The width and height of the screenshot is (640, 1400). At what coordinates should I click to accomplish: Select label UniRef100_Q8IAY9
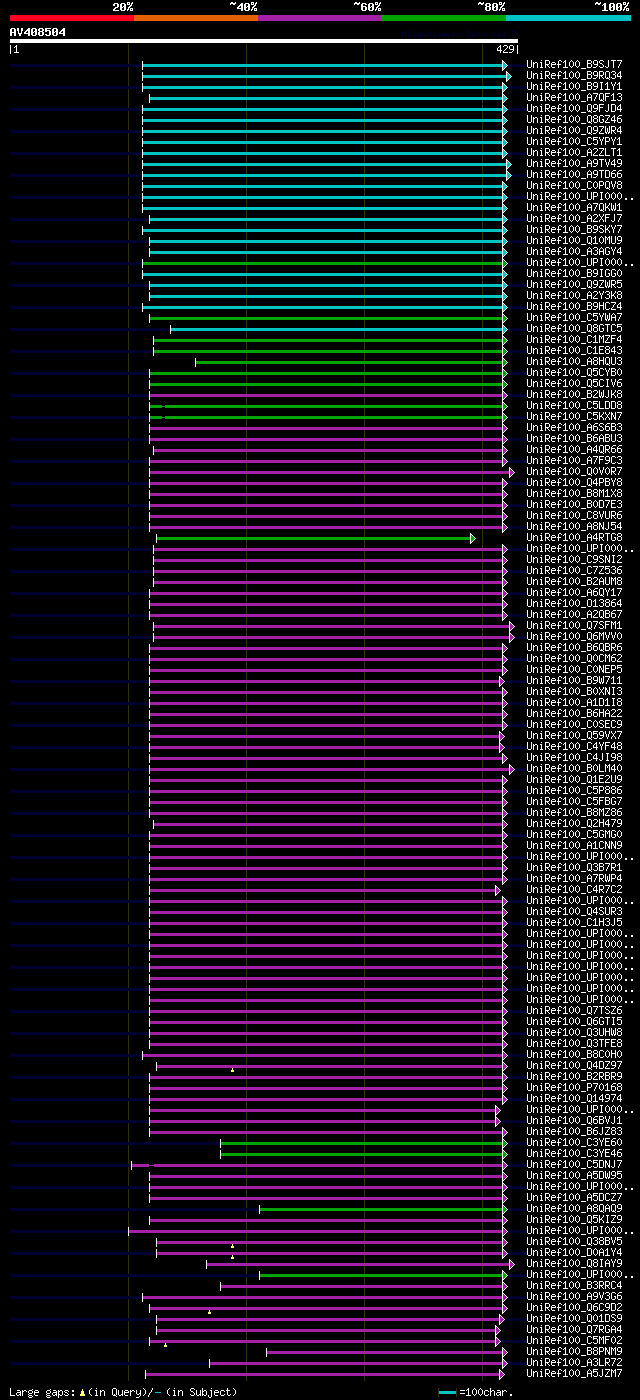pyautogui.click(x=574, y=1263)
